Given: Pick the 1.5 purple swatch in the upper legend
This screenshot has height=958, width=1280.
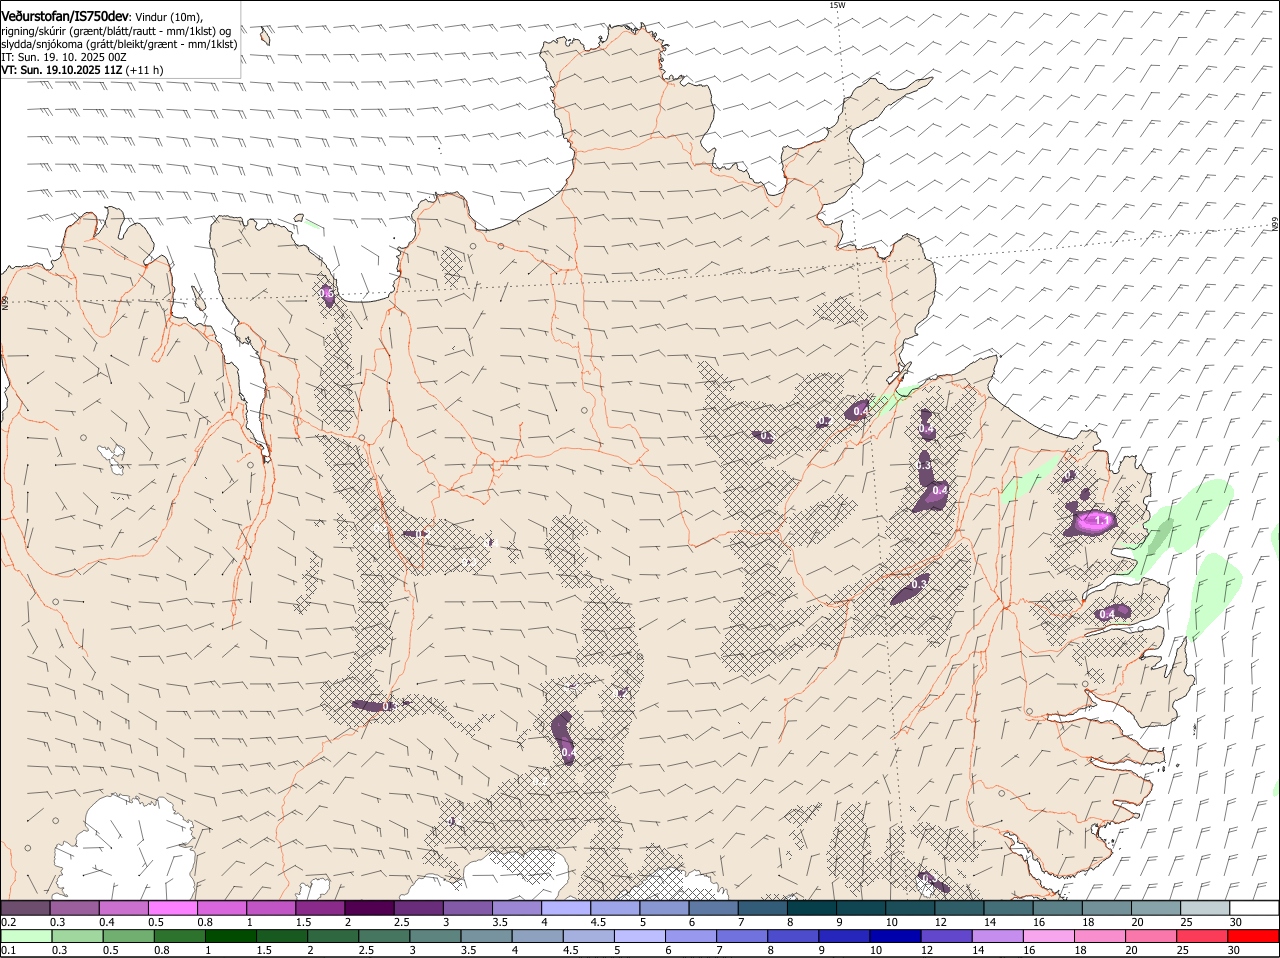Looking at the screenshot, I should tap(319, 908).
